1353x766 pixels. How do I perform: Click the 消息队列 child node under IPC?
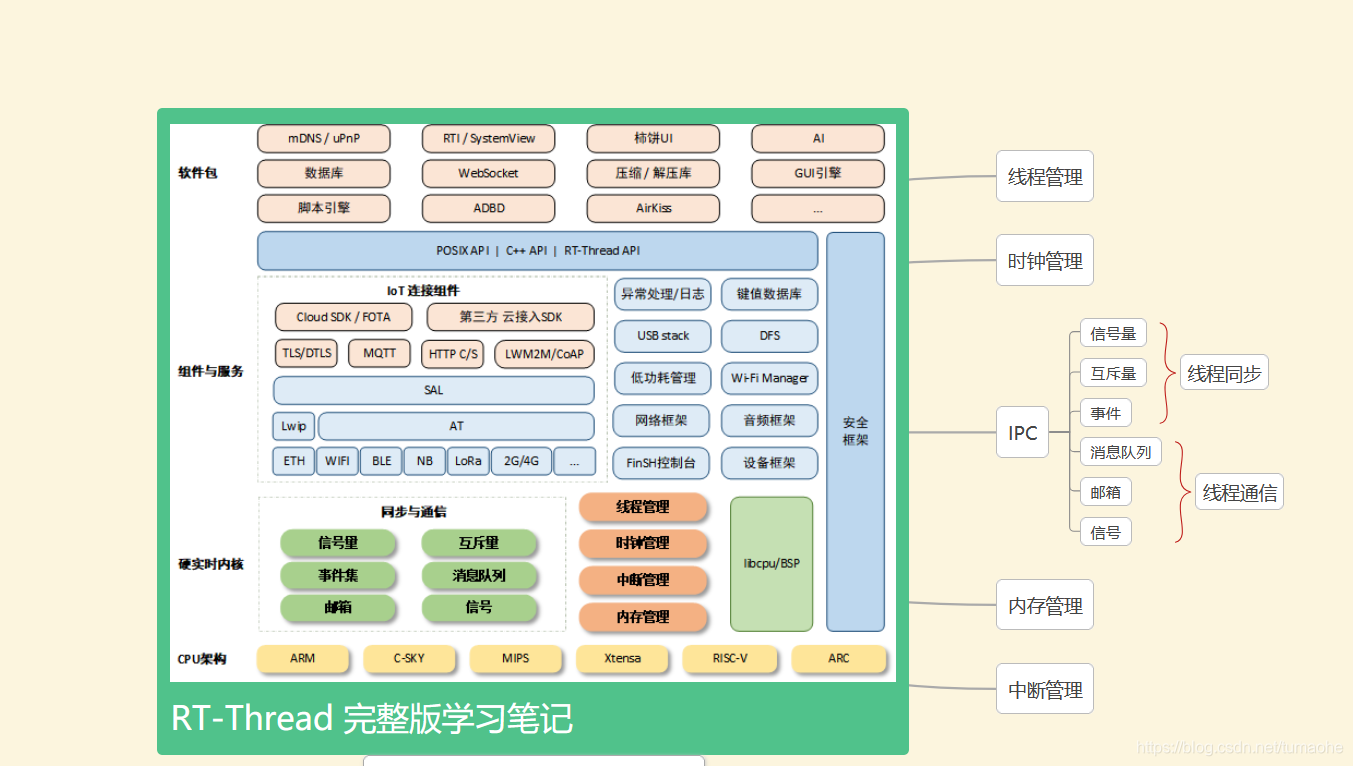tap(1120, 452)
